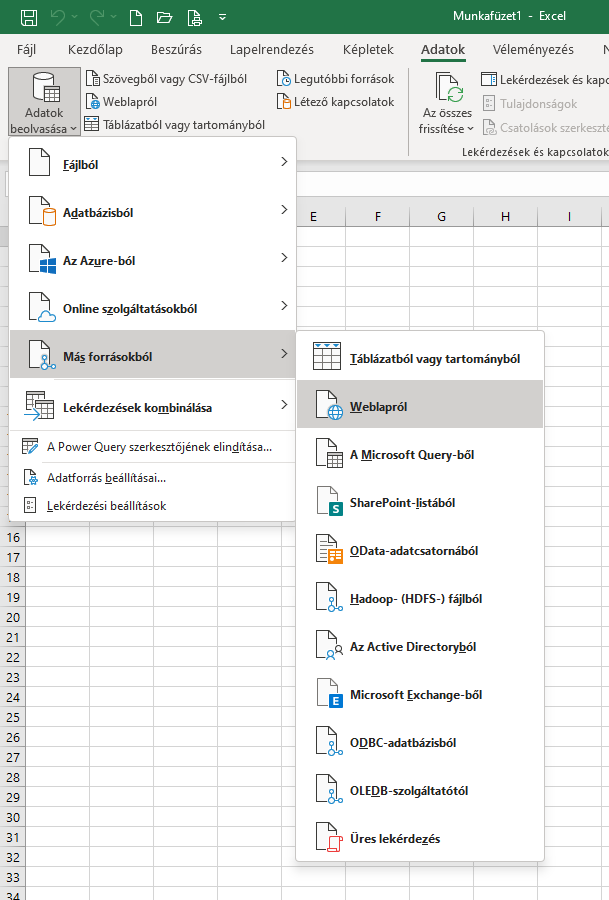Click the Open folder icon in quick access
This screenshot has width=609, height=900.
click(165, 18)
